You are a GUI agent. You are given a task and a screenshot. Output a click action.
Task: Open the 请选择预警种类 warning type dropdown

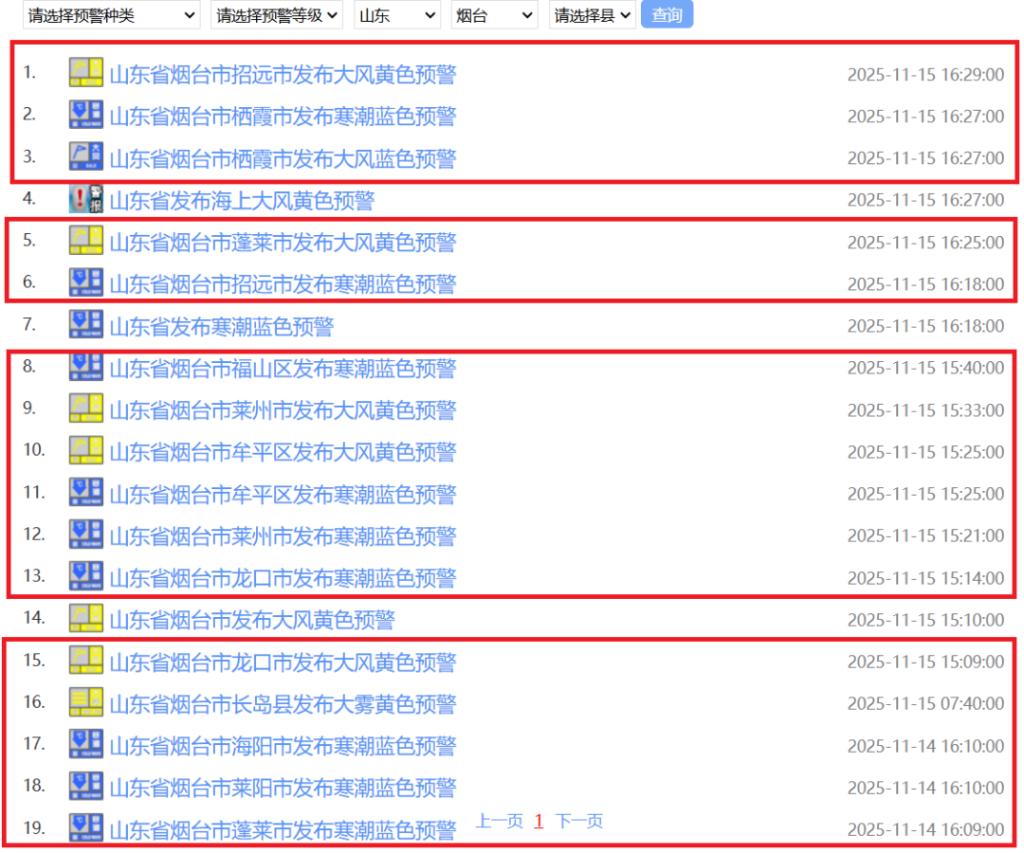pyautogui.click(x=111, y=16)
